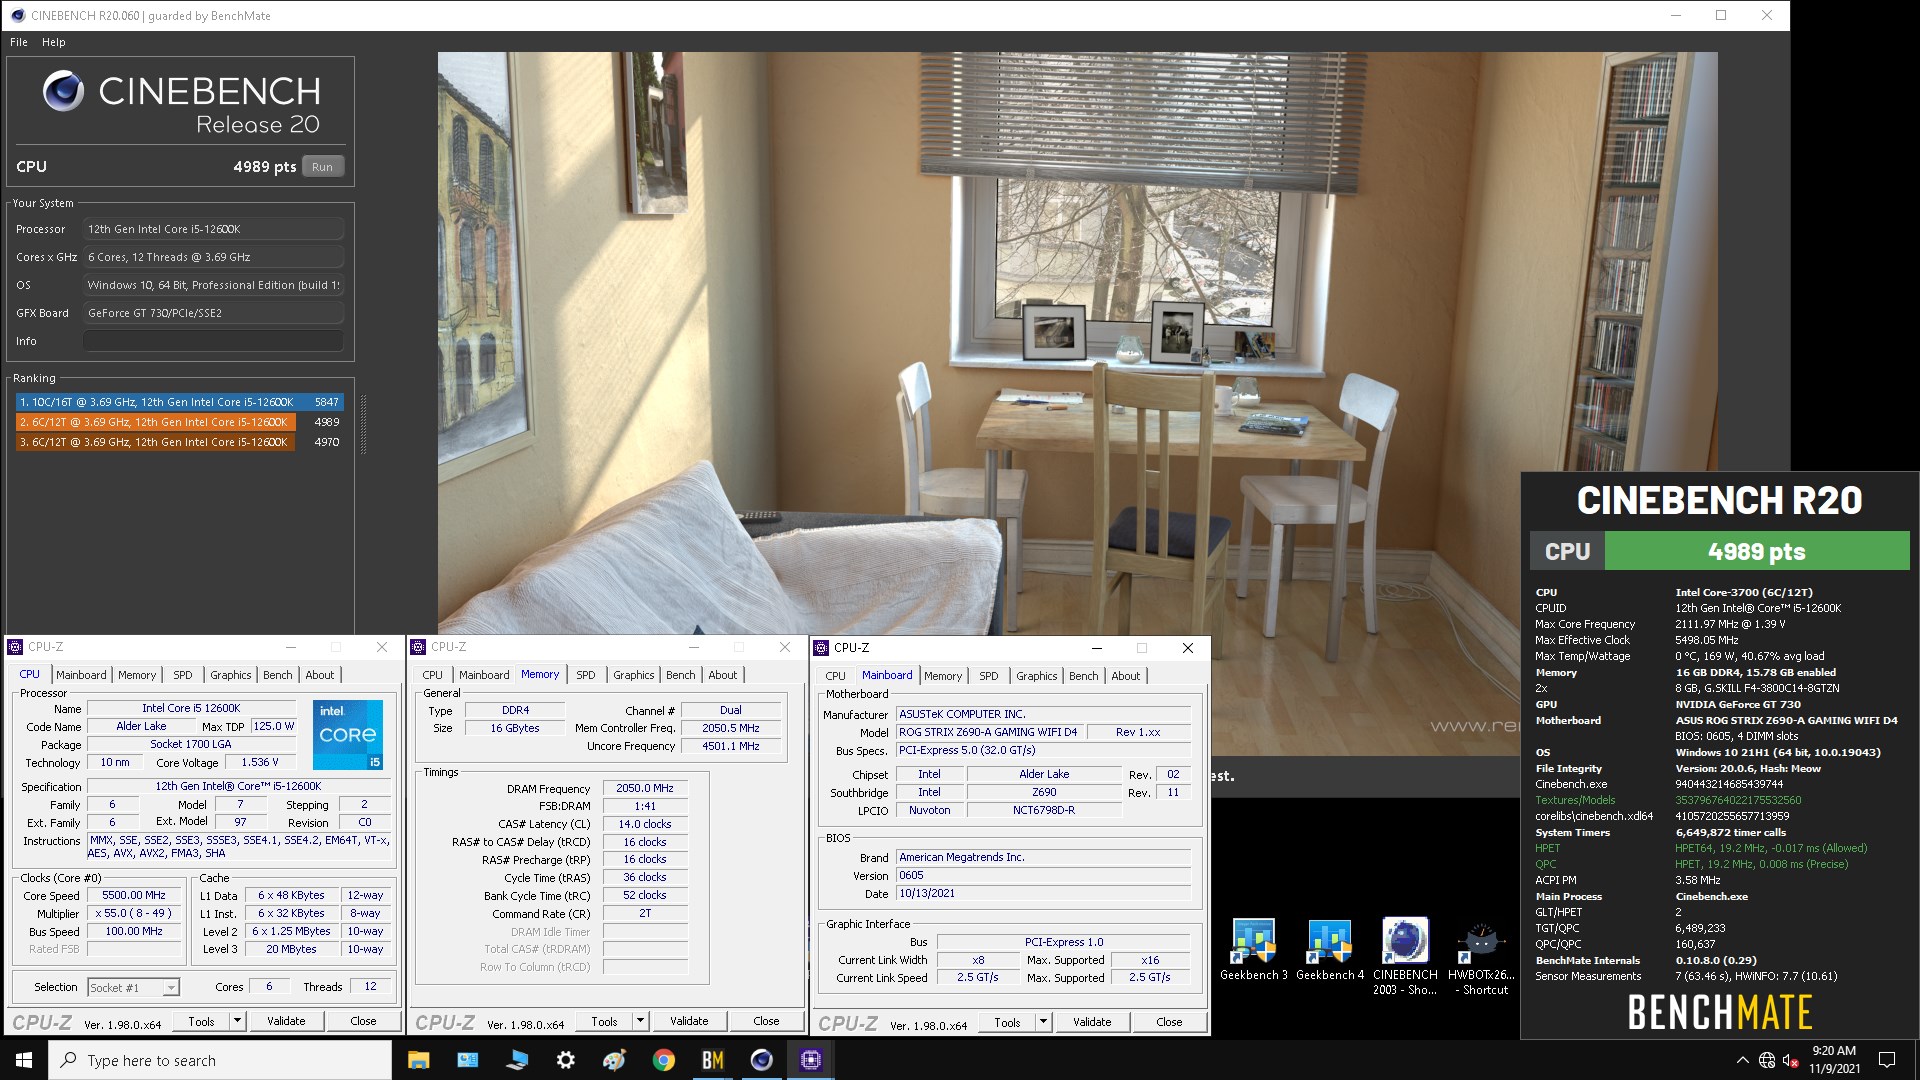Screen dimensions: 1920x1080
Task: Open the Windows Start menu
Action: coord(24,1060)
